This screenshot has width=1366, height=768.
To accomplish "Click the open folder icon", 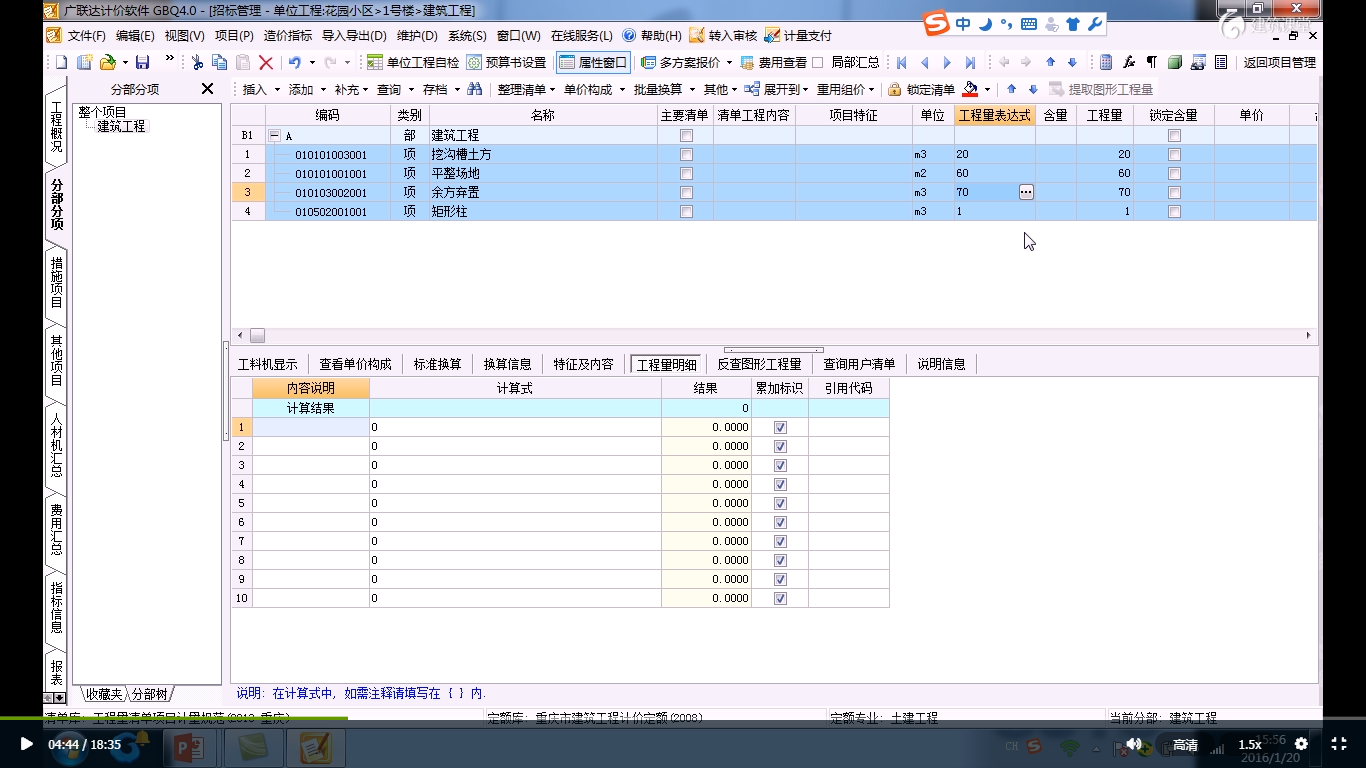I will [107, 62].
